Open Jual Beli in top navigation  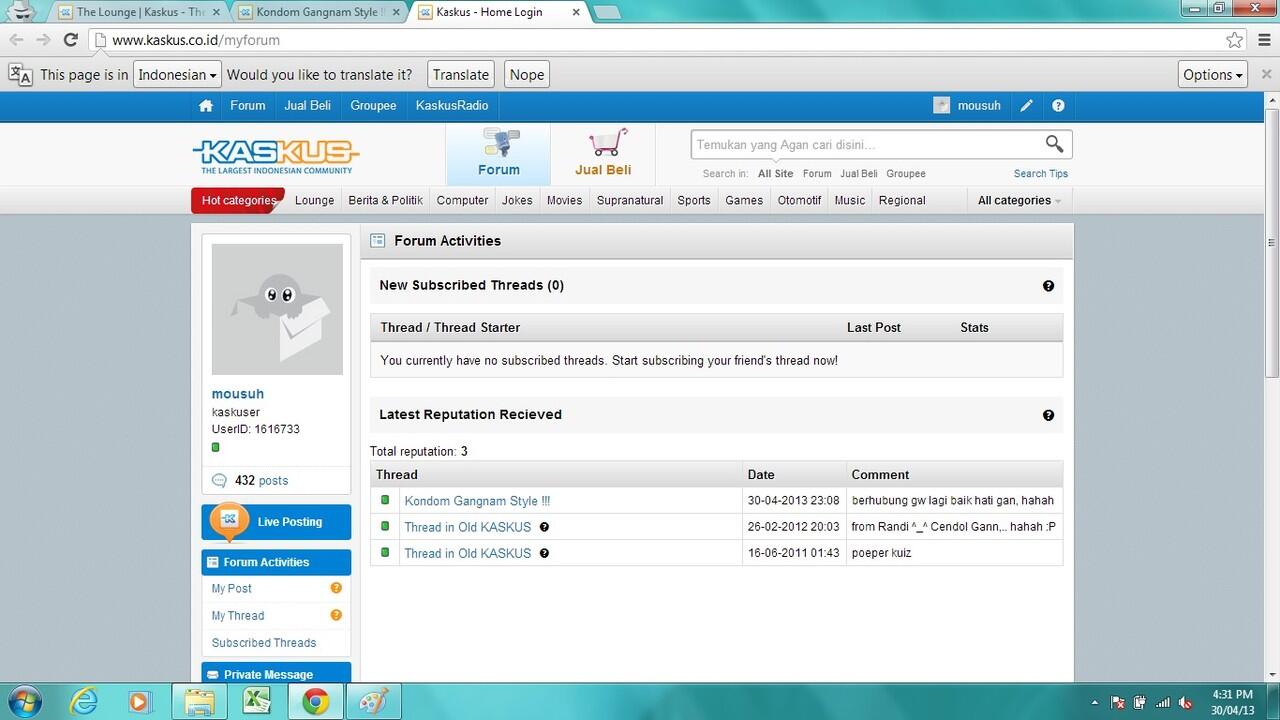click(x=307, y=106)
